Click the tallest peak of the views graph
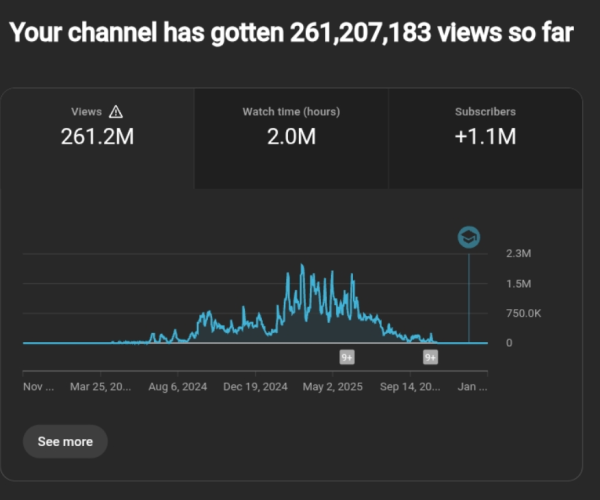Viewport: 600px width, 500px height. pos(302,268)
